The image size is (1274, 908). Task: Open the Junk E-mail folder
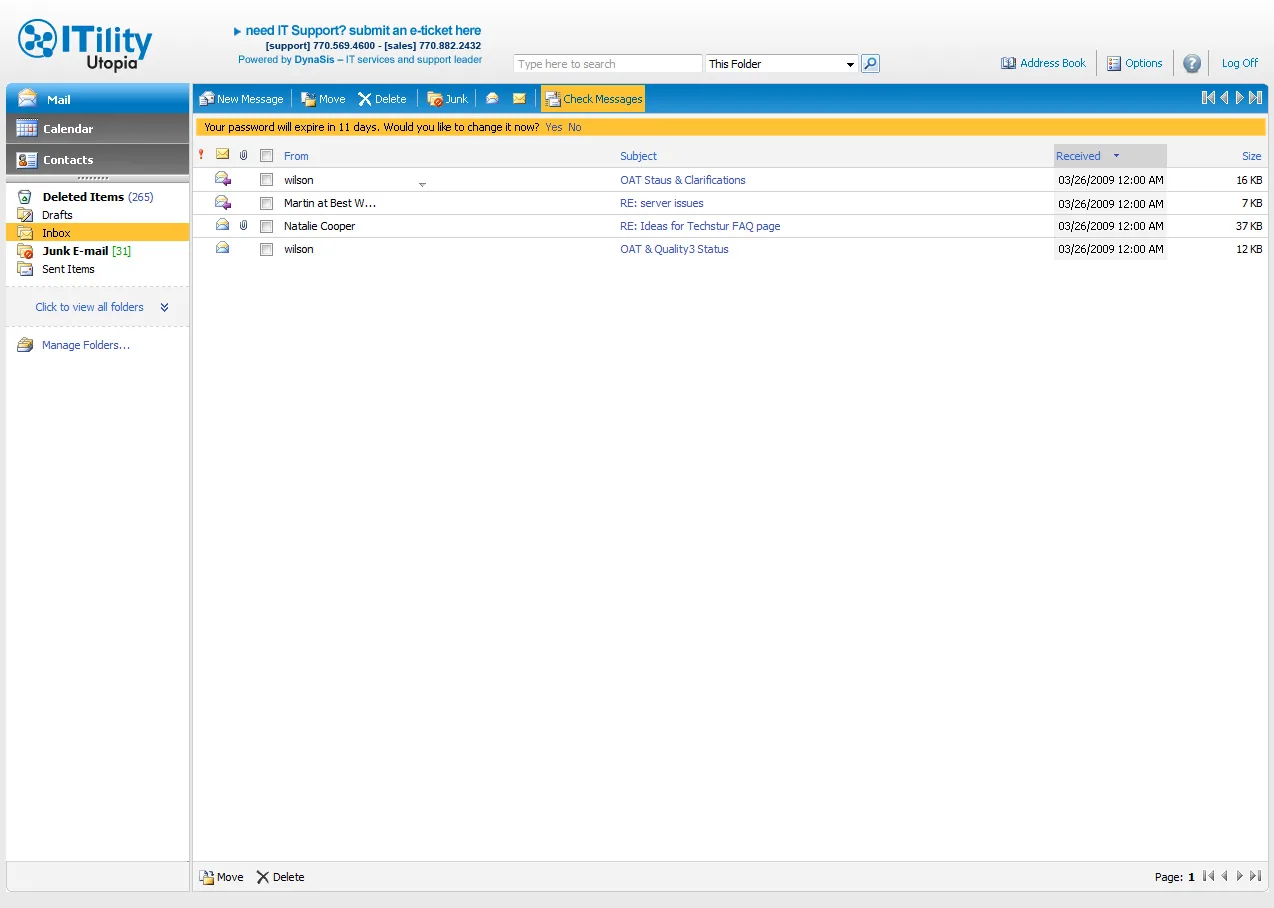(87, 251)
